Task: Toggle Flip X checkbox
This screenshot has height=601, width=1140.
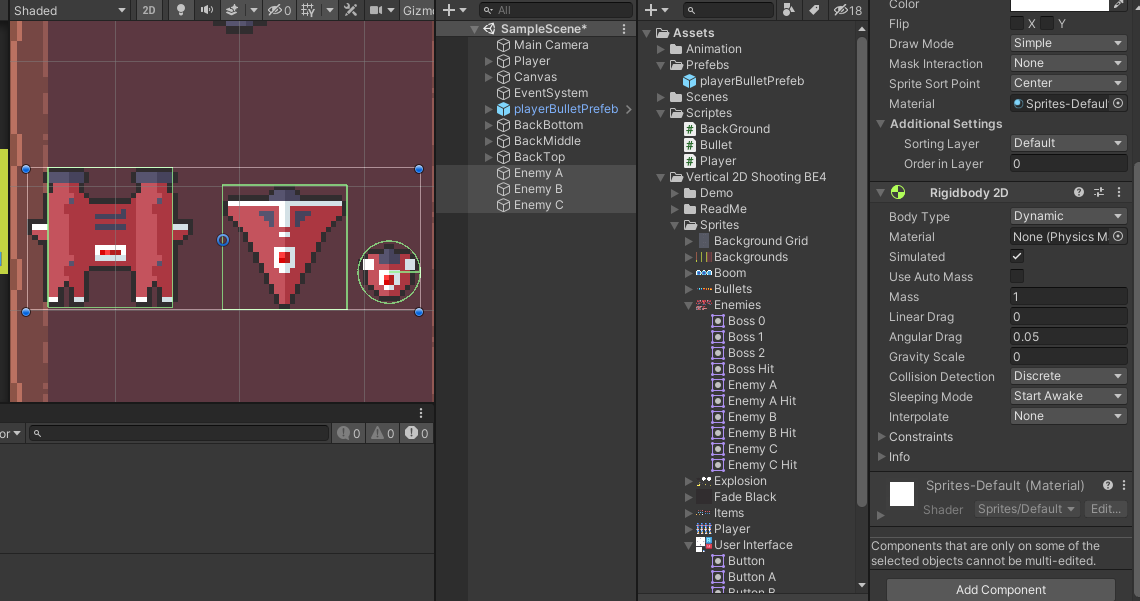Action: 1017,23
